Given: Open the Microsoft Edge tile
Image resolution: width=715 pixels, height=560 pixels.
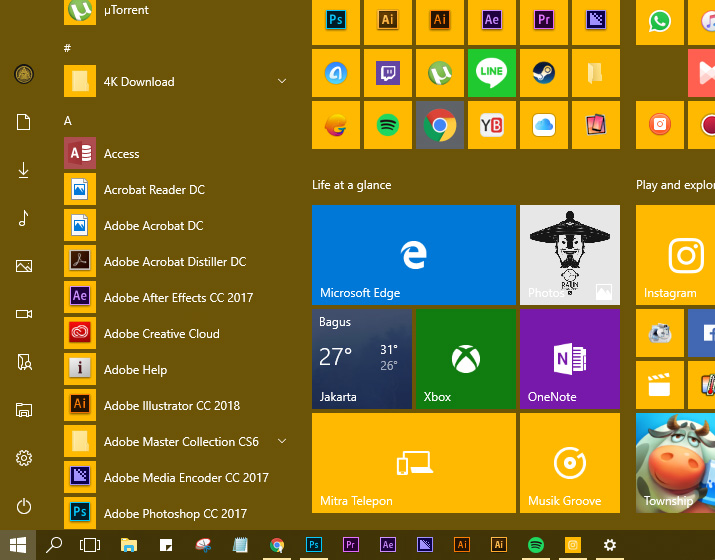Looking at the screenshot, I should pos(413,255).
